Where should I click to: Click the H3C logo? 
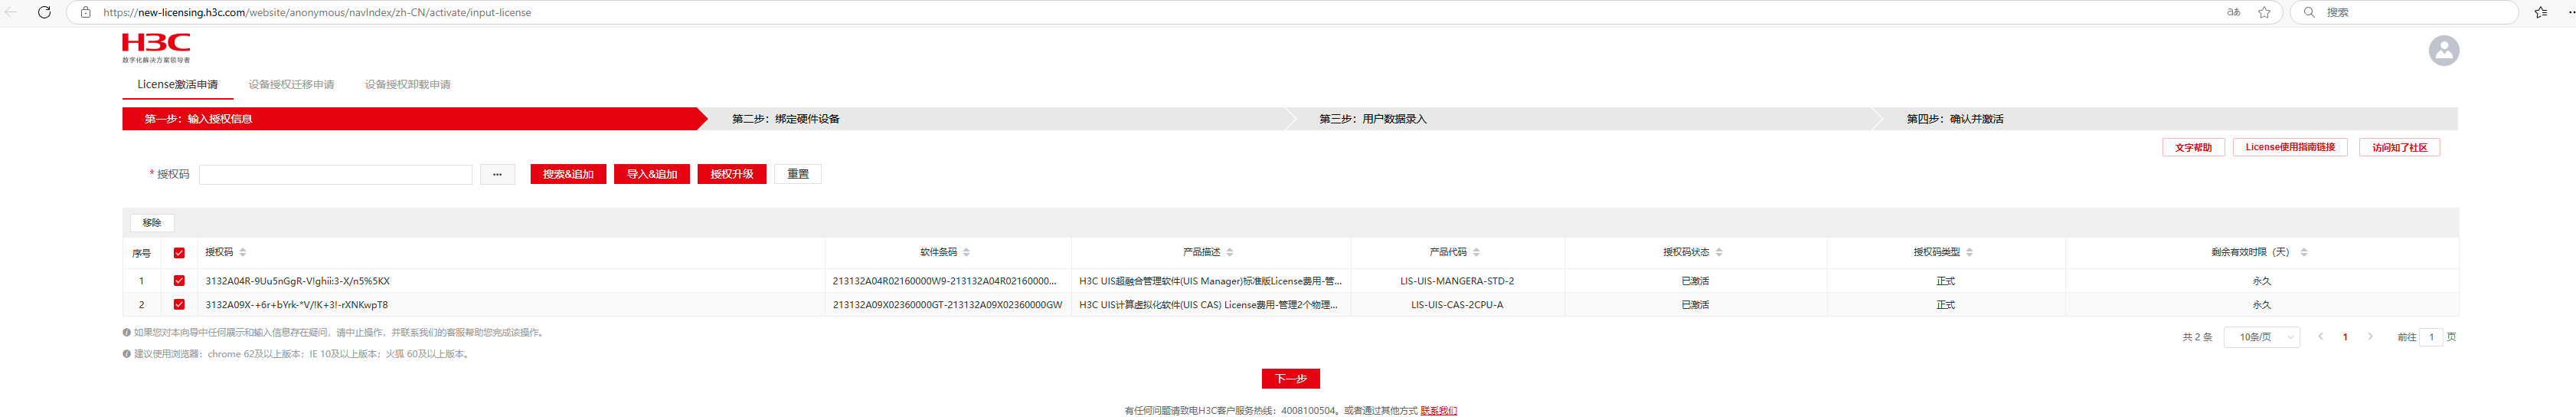(x=156, y=47)
